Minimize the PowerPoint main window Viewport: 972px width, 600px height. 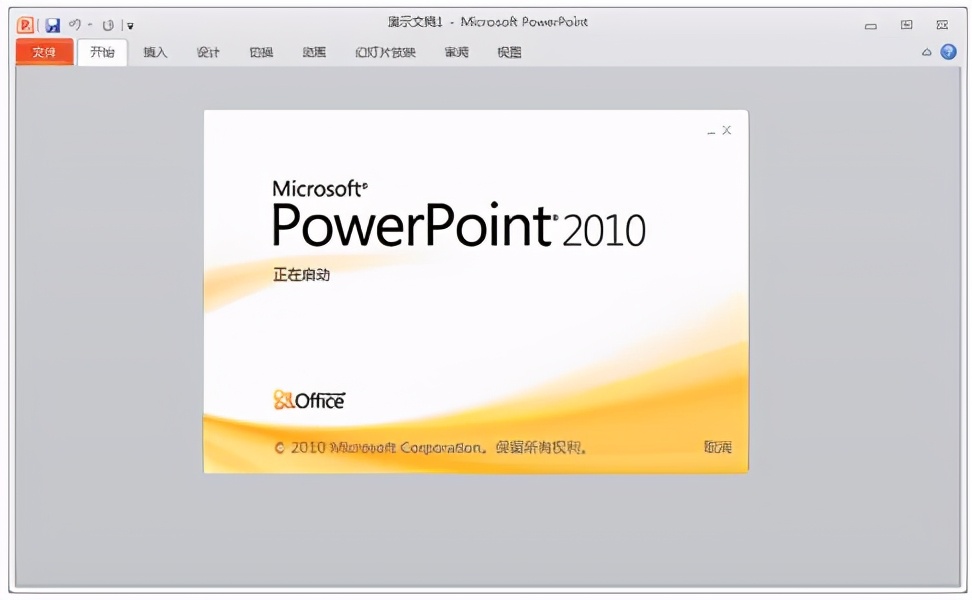click(x=871, y=25)
